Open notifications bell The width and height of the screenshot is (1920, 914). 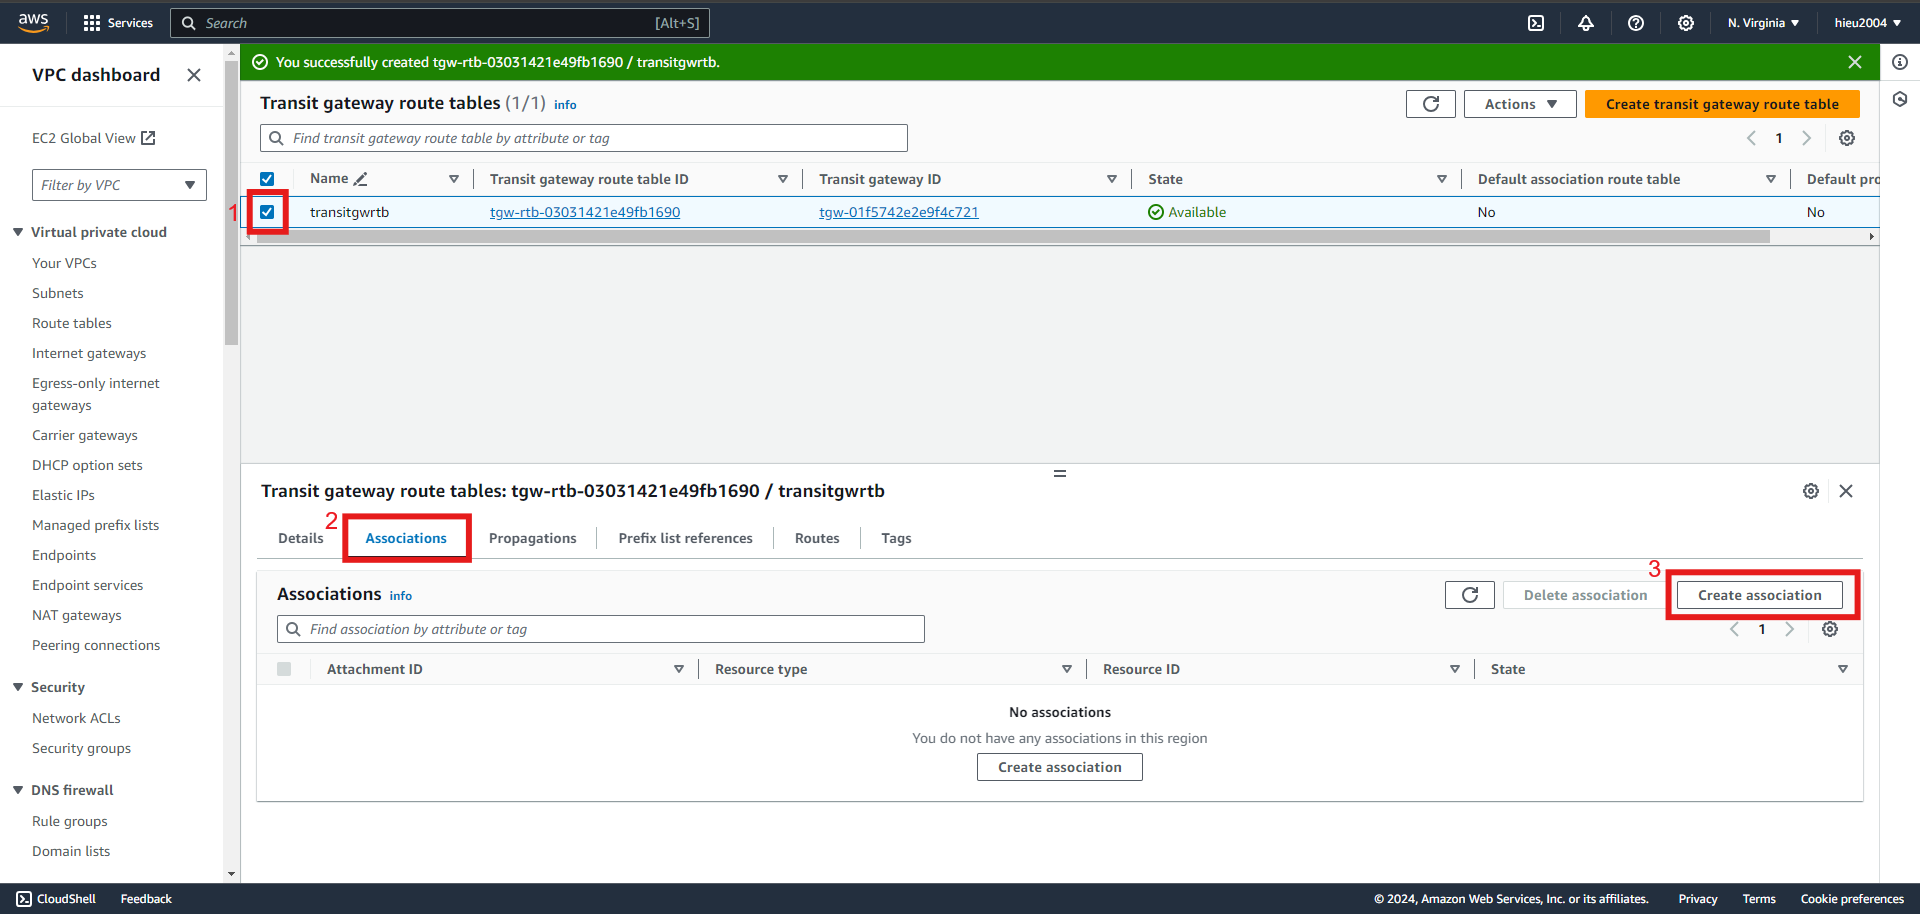[x=1586, y=23]
